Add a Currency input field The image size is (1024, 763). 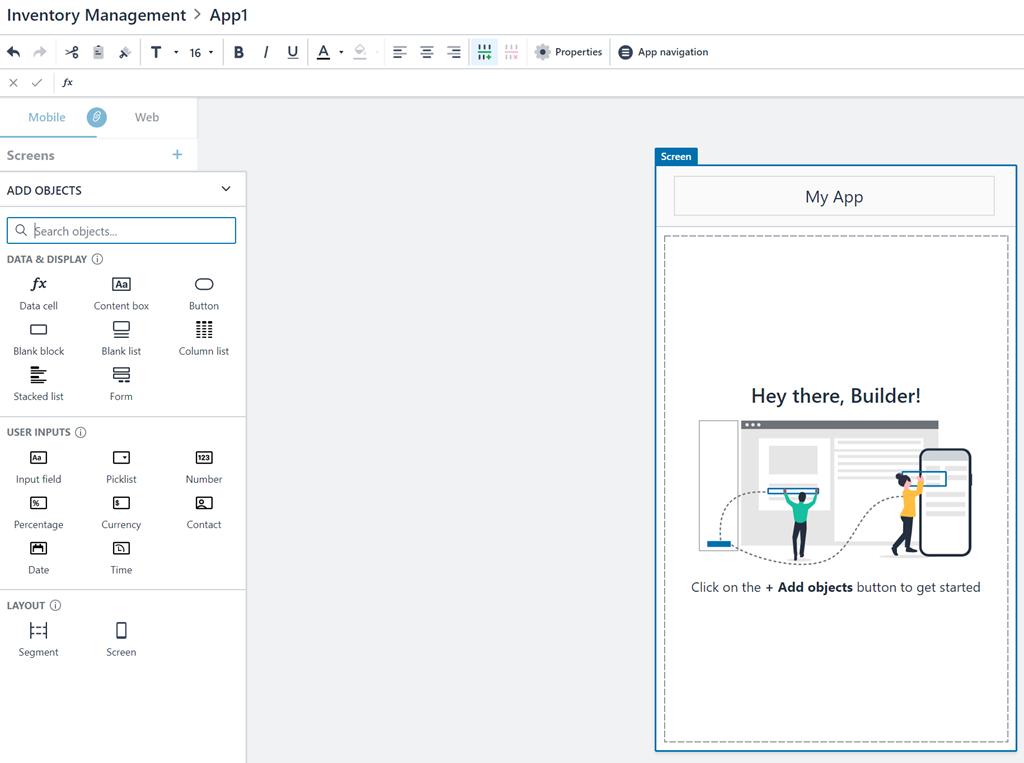[121, 511]
